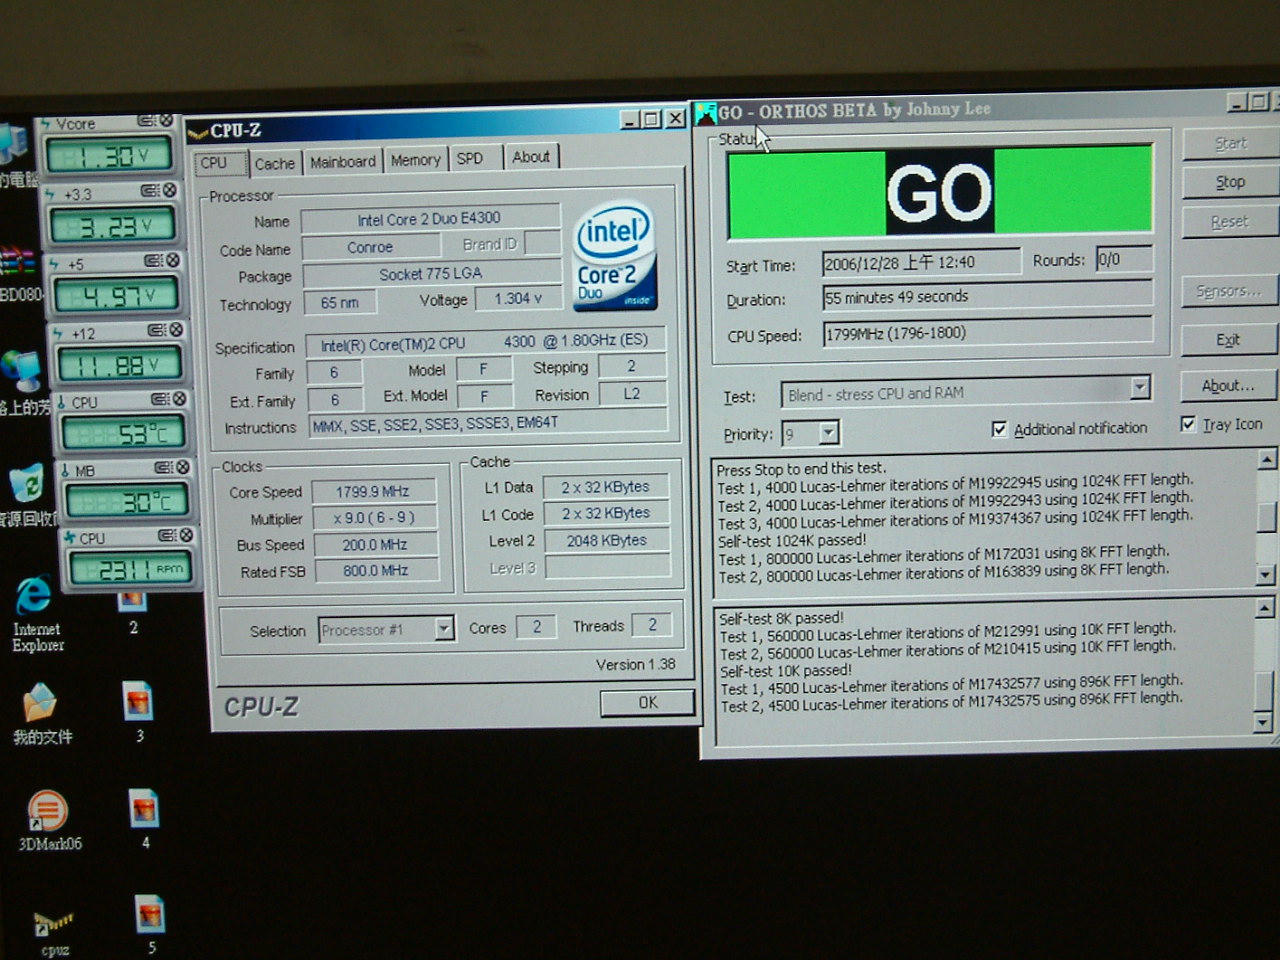1280x960 pixels.
Task: Click the CPU Speed field showing 1799MHz
Action: coord(987,333)
